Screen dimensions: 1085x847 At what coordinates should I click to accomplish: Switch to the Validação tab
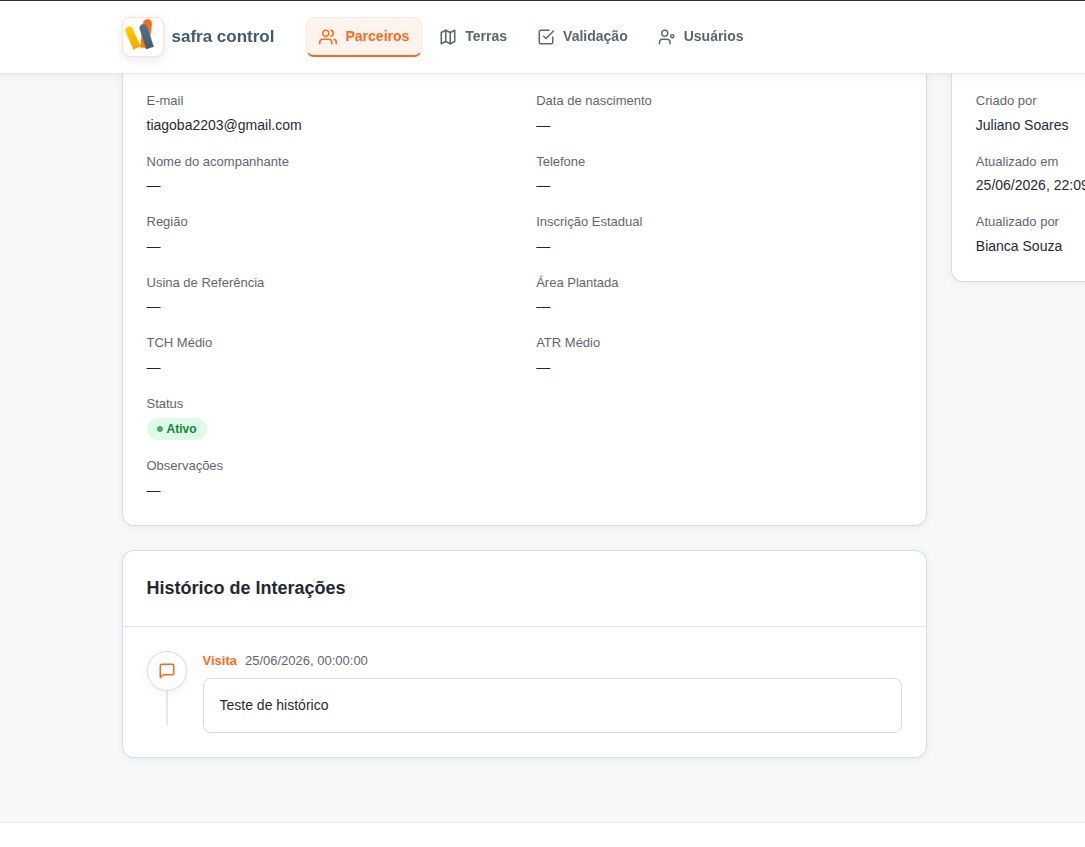(583, 37)
